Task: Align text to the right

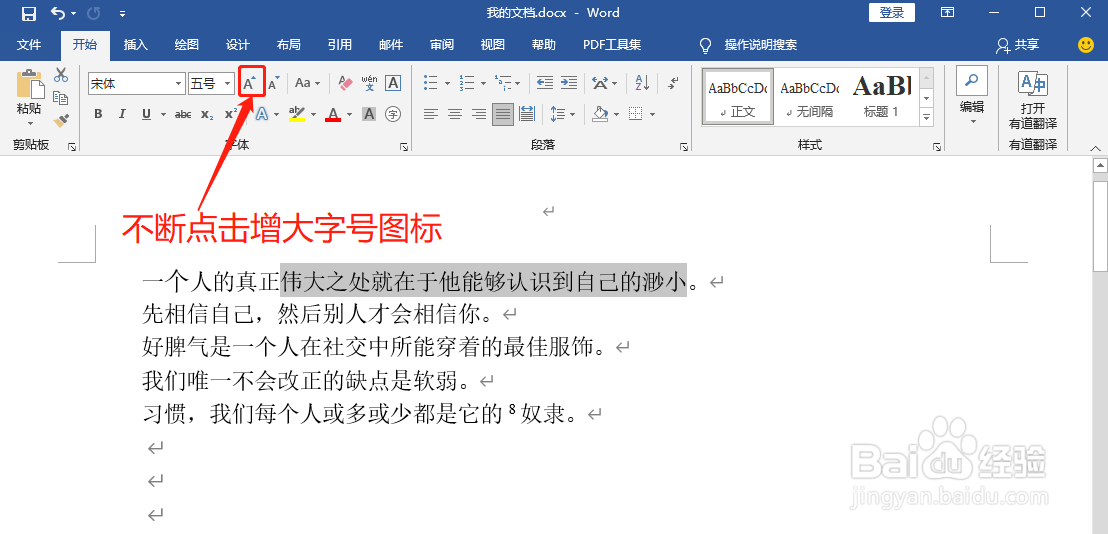Action: 479,114
